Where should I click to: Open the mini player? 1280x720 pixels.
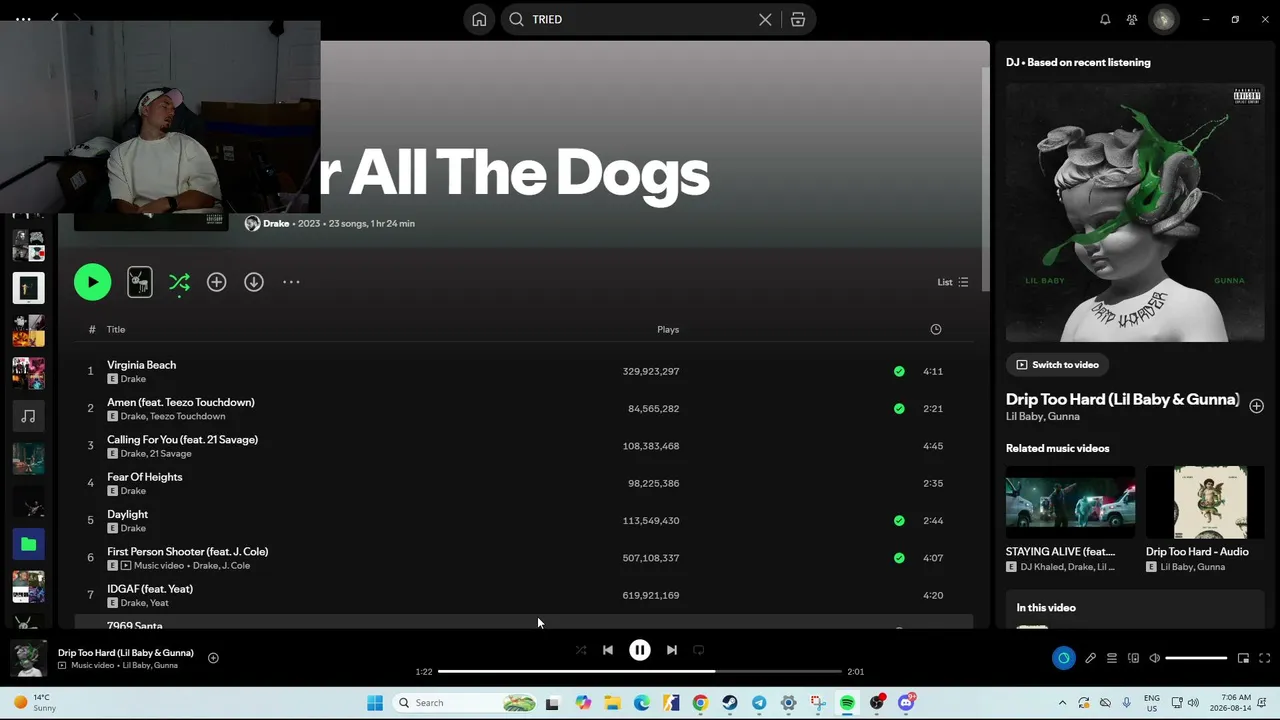pos(1243,658)
